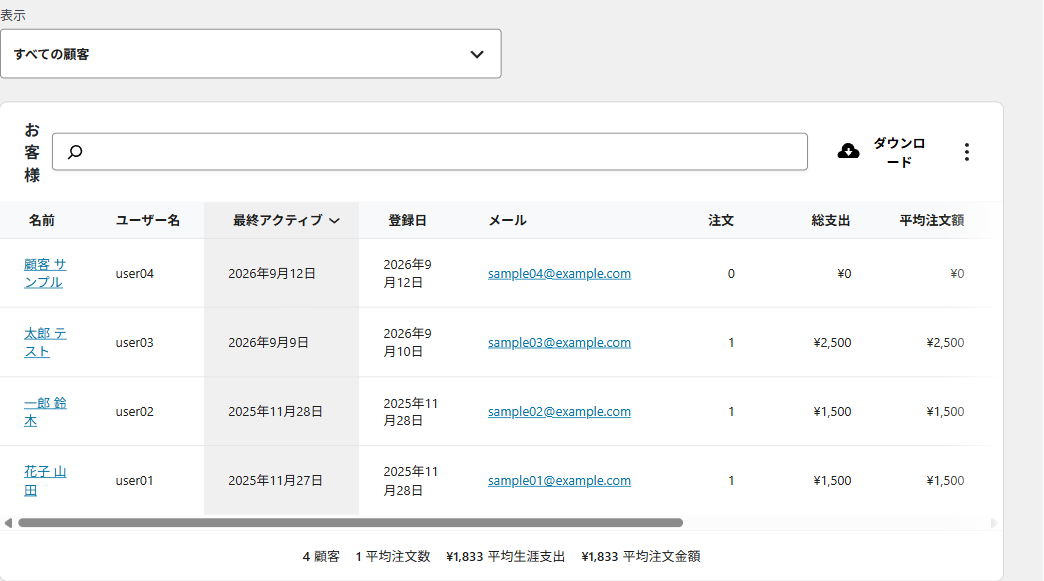Click the scrollbar left arrow

click(x=8, y=523)
